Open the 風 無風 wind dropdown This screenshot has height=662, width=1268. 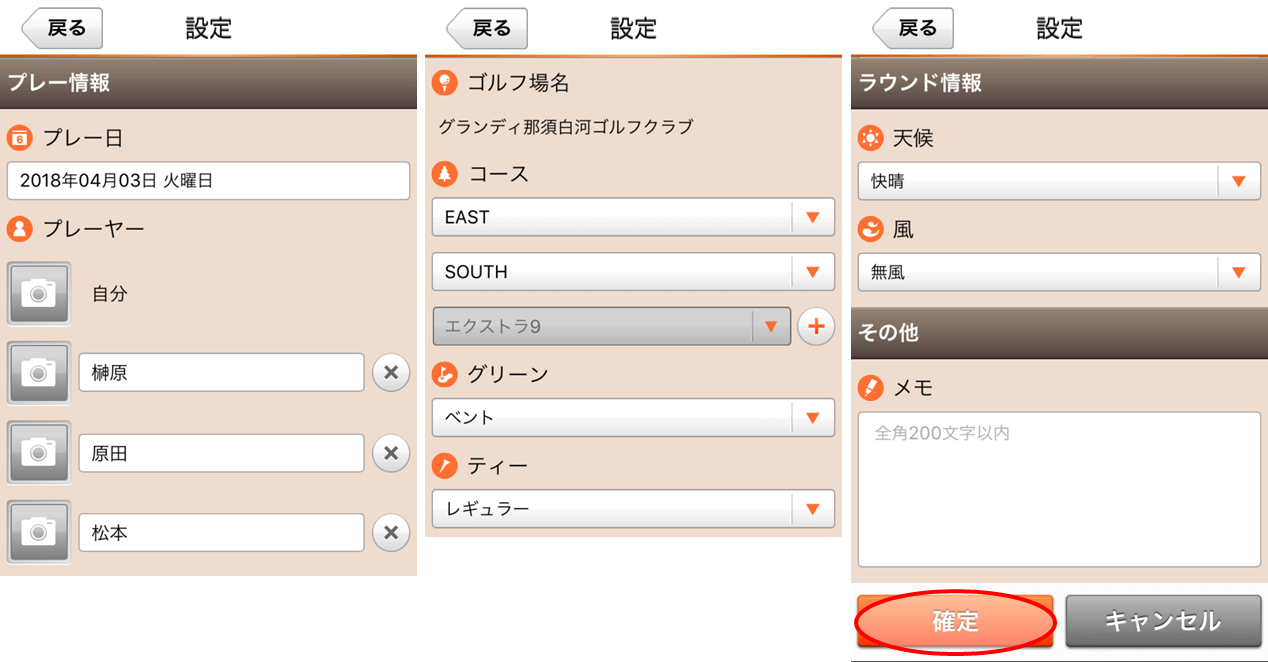[x=1059, y=272]
